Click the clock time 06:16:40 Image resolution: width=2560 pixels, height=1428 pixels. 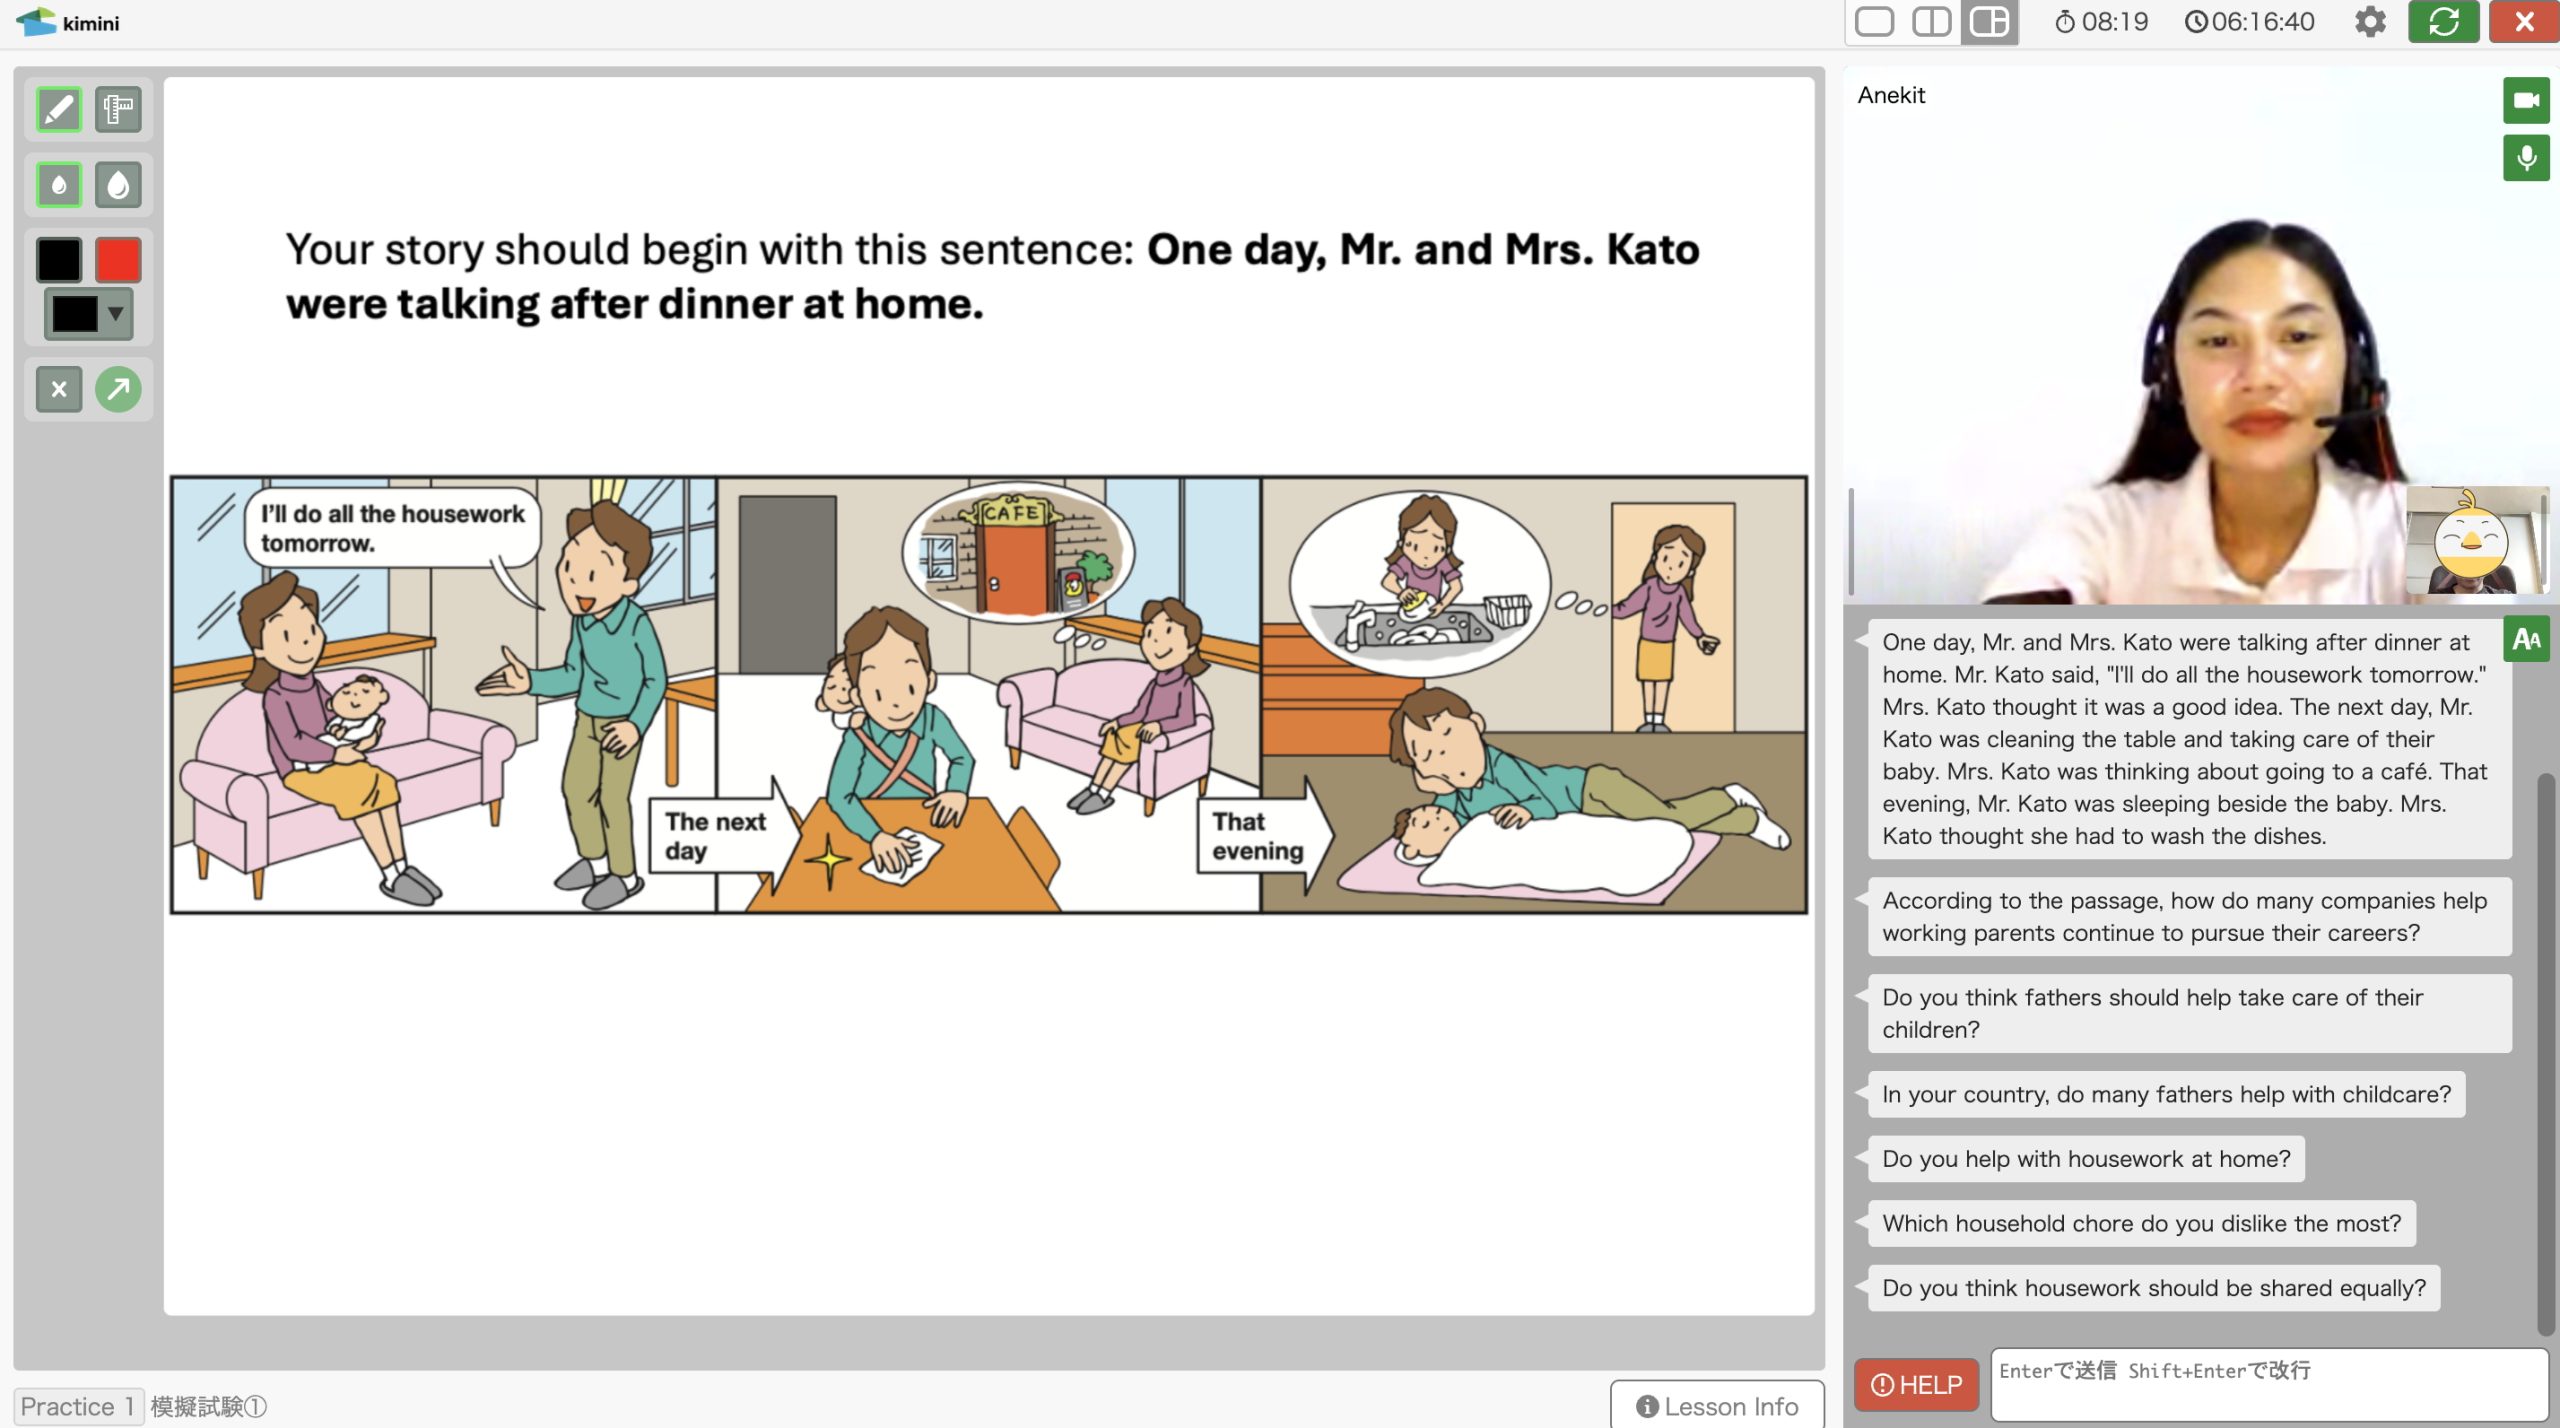(2249, 22)
